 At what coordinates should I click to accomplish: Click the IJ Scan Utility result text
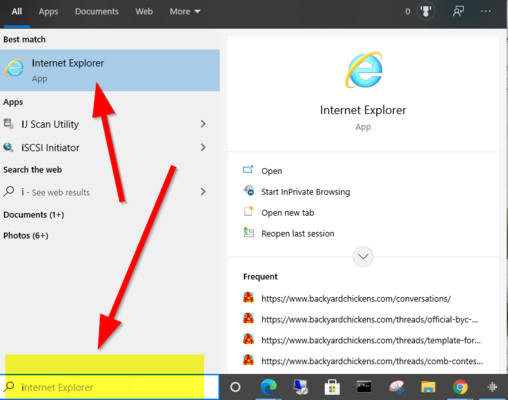[x=50, y=124]
